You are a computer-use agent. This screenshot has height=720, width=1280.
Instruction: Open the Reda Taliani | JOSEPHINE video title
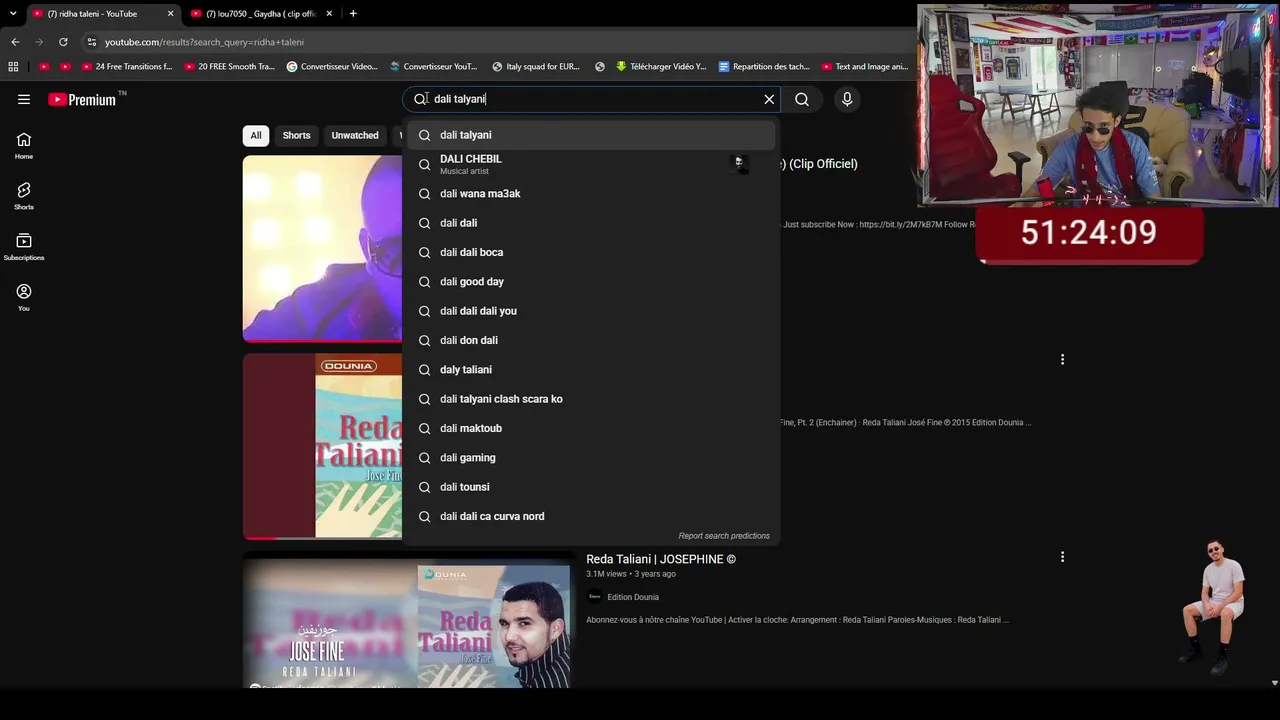tap(661, 560)
